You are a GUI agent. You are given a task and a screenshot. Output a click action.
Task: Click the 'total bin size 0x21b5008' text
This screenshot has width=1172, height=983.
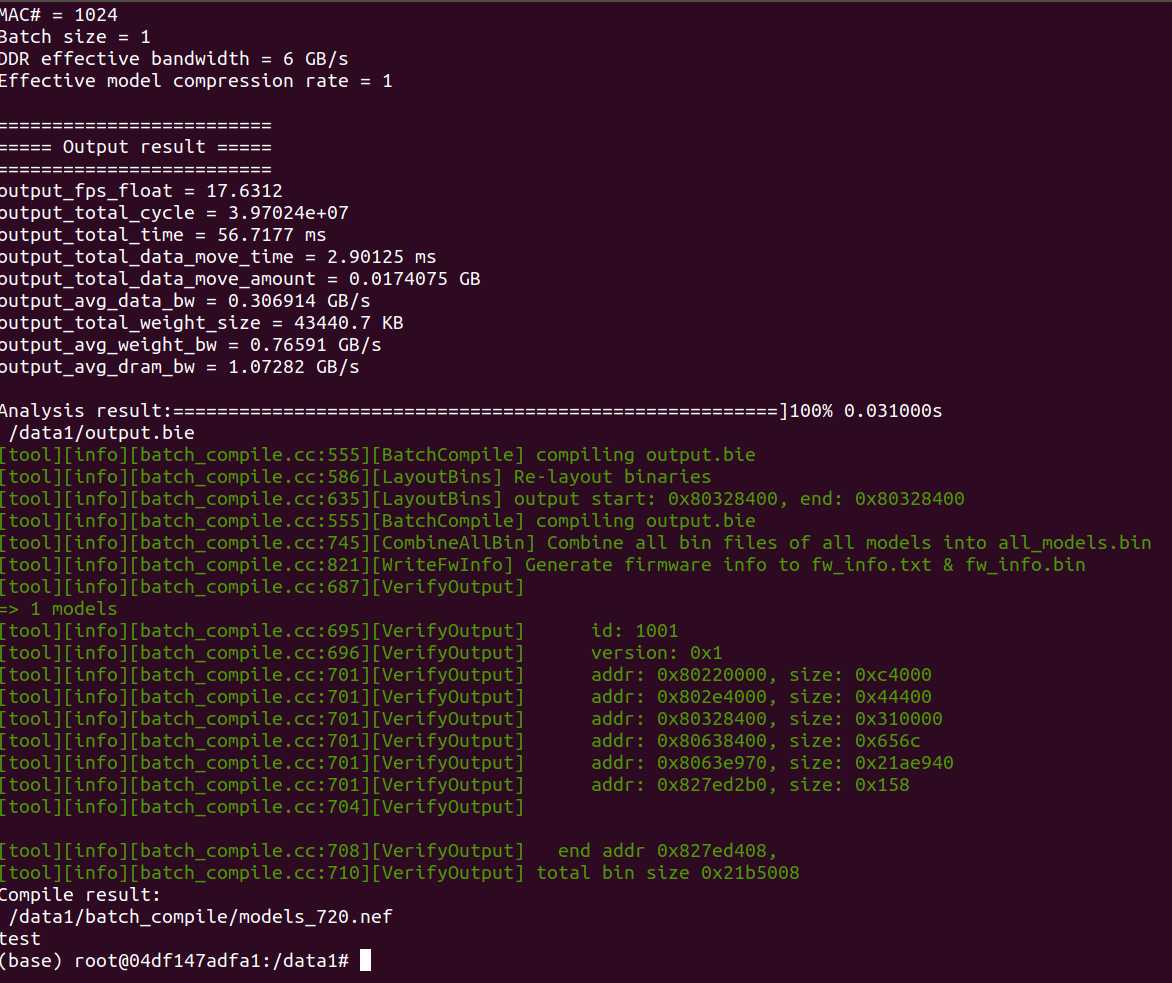(x=668, y=873)
